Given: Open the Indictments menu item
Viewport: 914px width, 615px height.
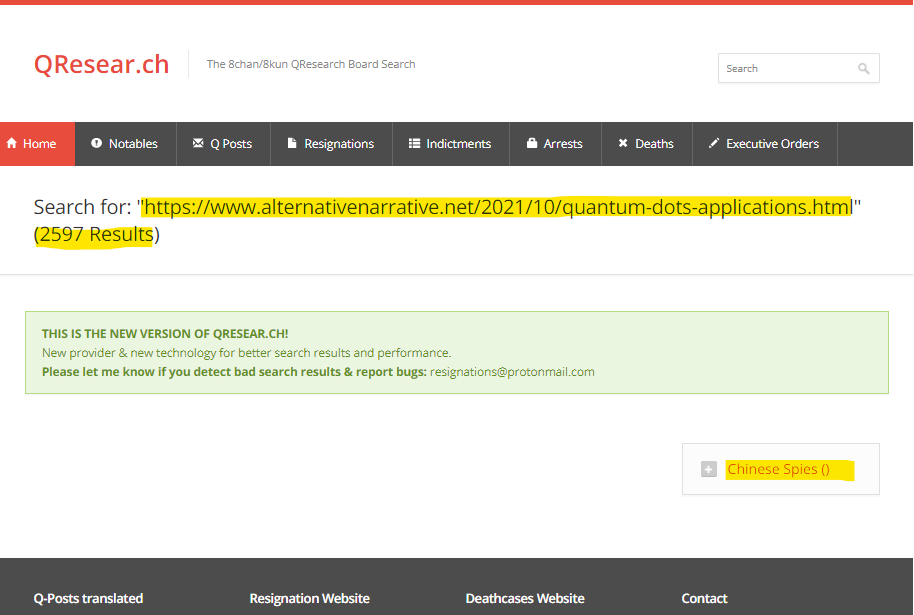Looking at the screenshot, I should point(451,144).
